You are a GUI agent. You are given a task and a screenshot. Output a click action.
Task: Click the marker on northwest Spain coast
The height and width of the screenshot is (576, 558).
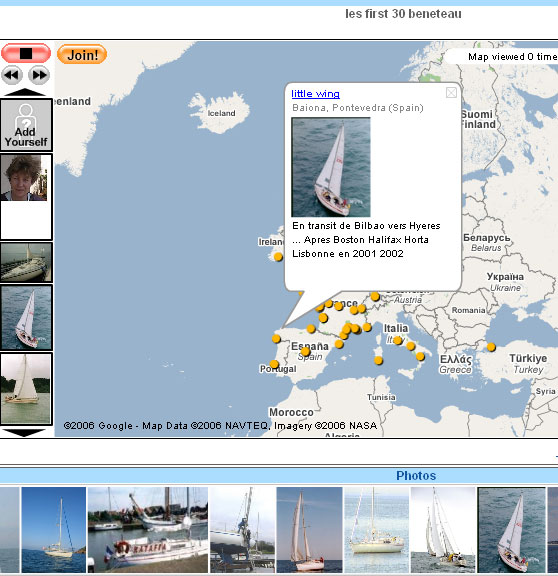[276, 339]
